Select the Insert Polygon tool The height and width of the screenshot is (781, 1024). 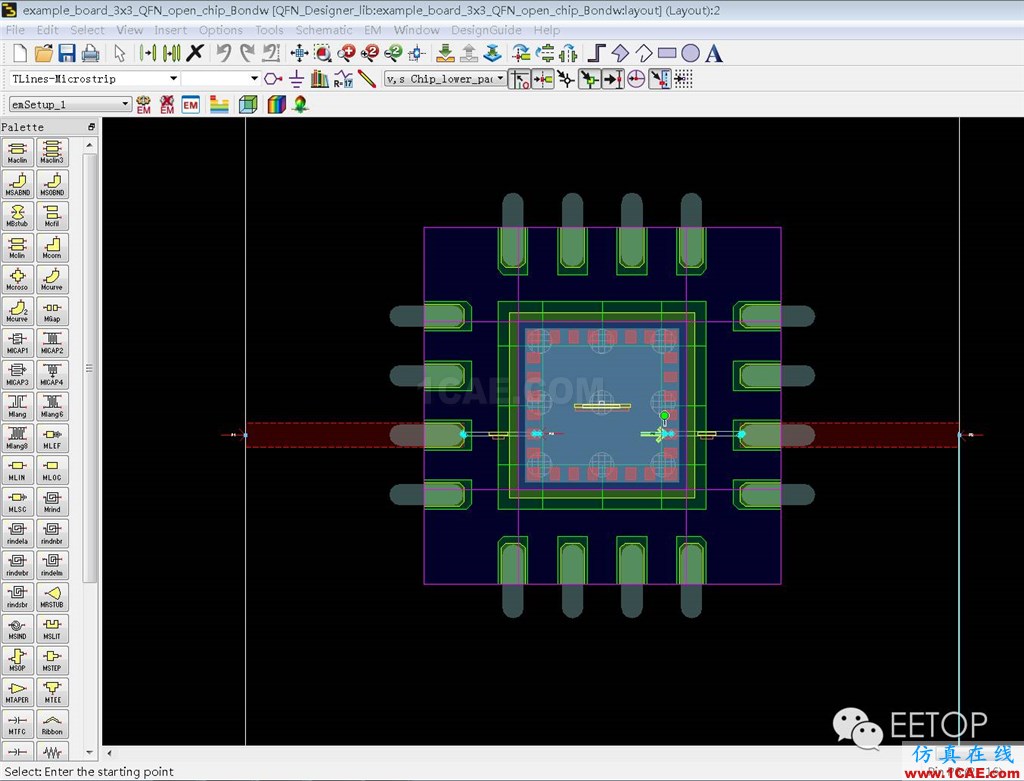[x=620, y=53]
